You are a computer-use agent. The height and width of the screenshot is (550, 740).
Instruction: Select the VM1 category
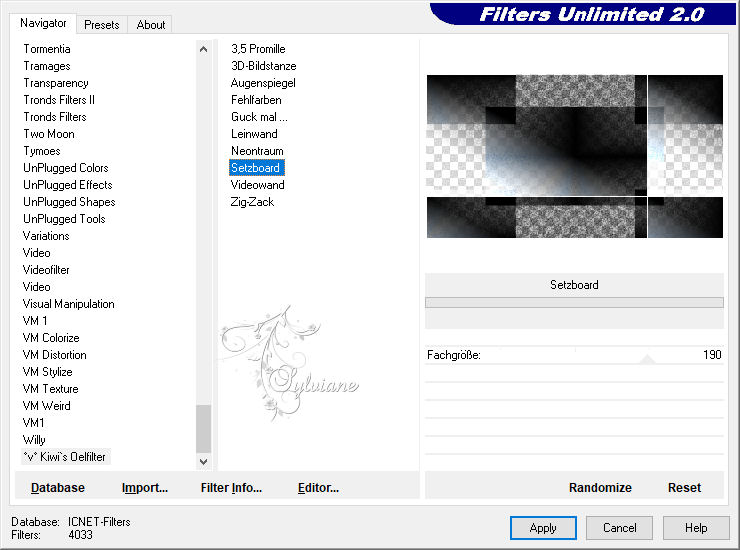pos(34,423)
